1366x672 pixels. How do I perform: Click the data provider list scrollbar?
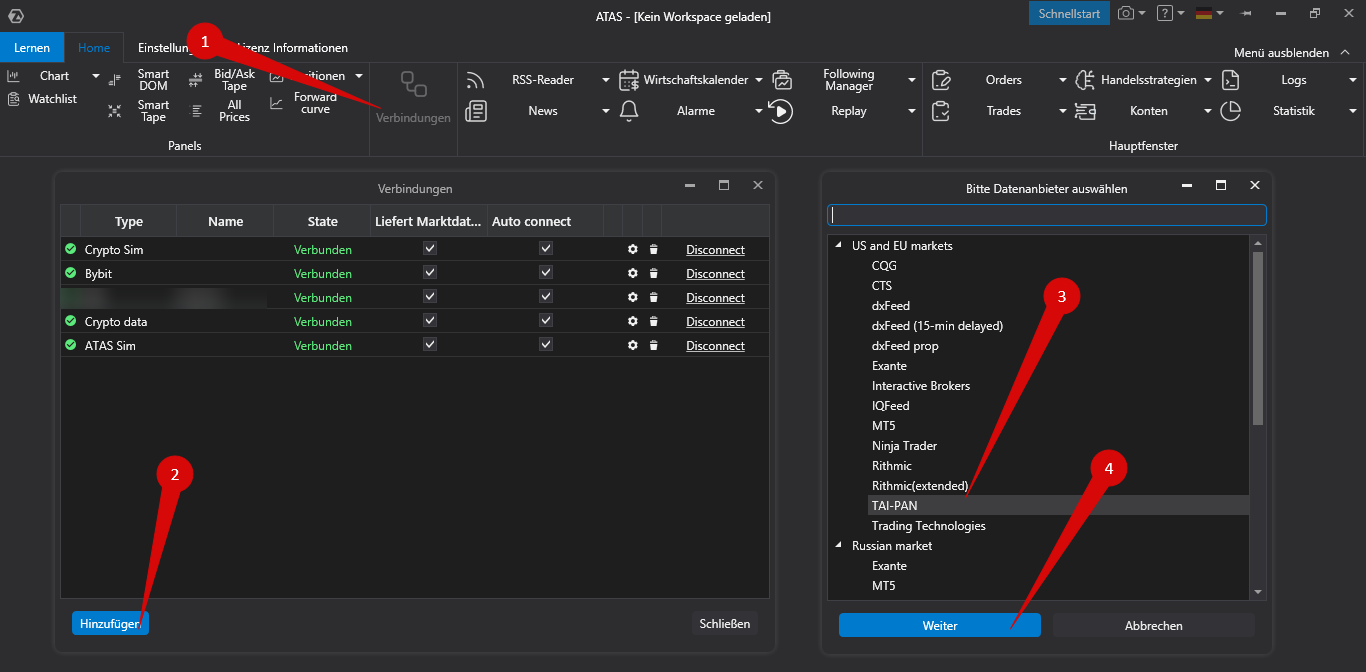tap(1258, 340)
